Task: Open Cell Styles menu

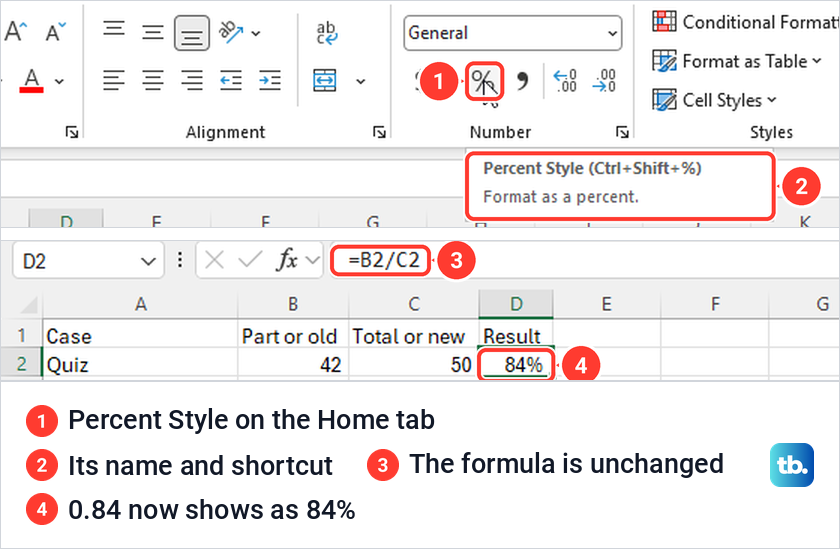Action: [715, 100]
